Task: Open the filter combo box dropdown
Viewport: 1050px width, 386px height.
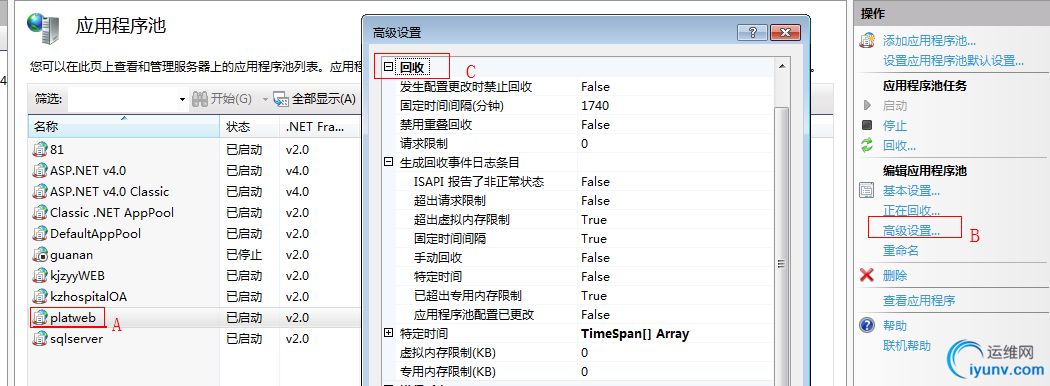Action: pos(182,99)
